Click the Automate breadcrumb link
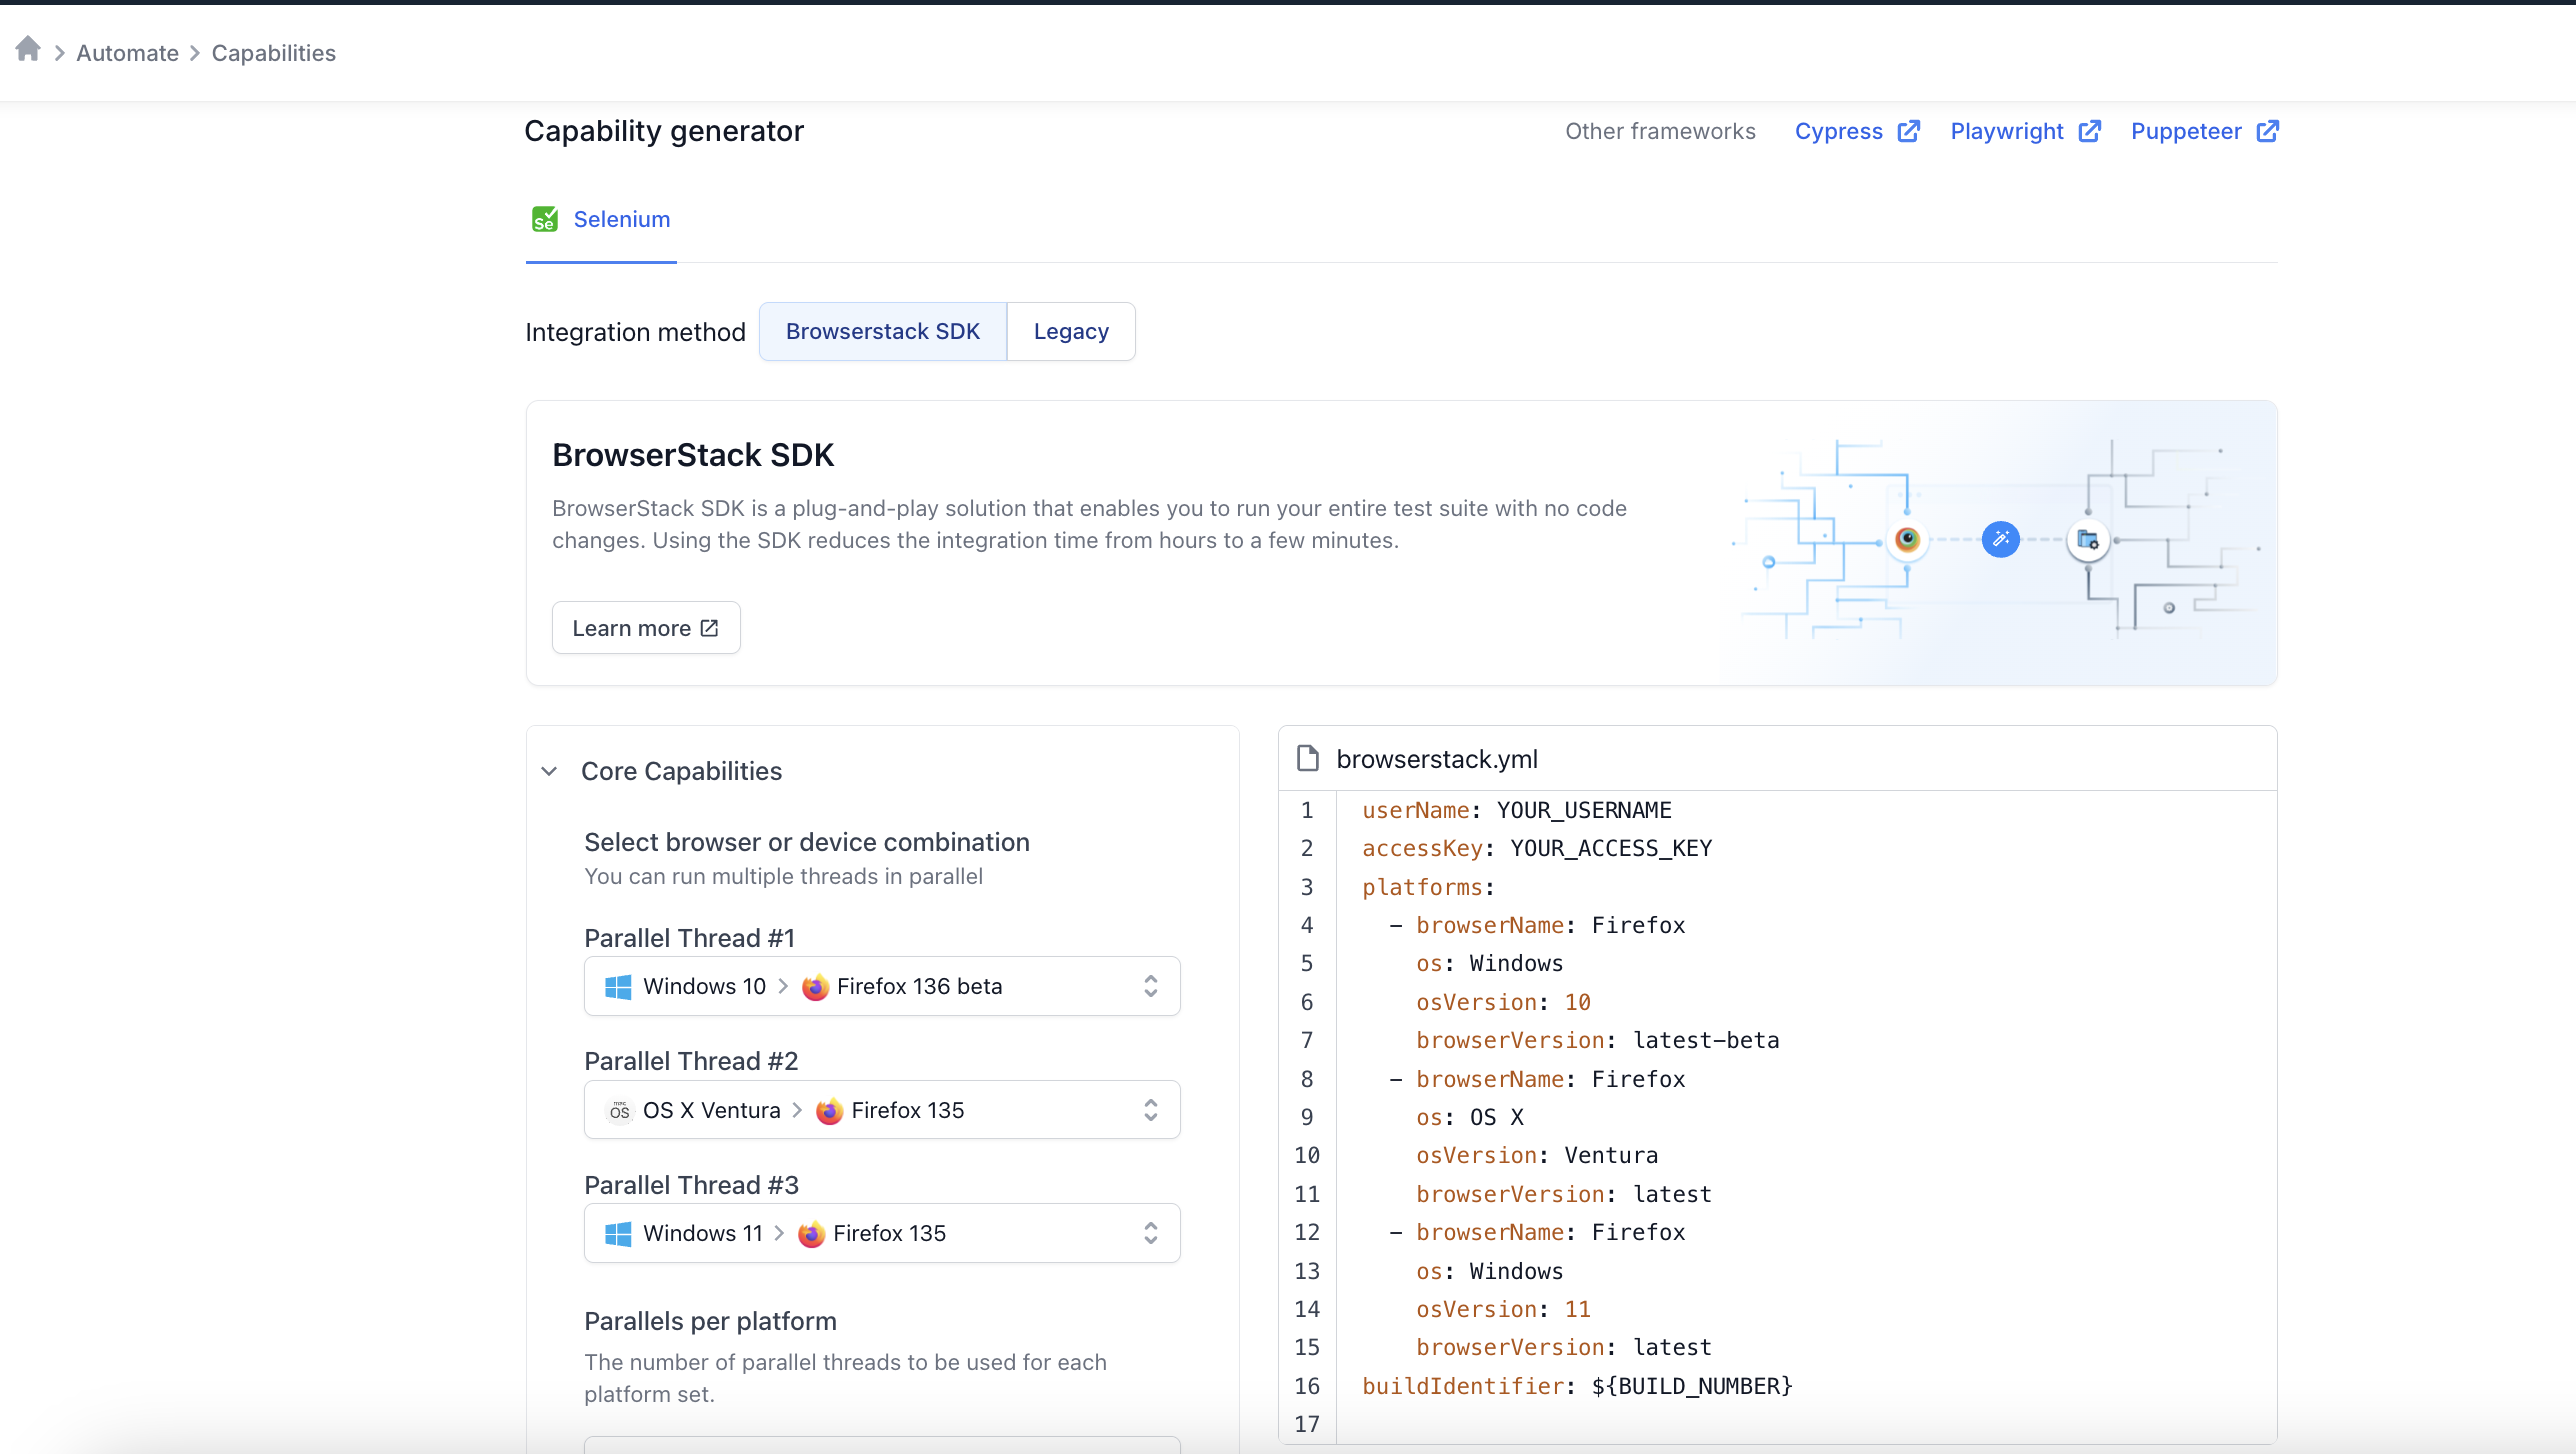The width and height of the screenshot is (2576, 1454). (x=122, y=53)
